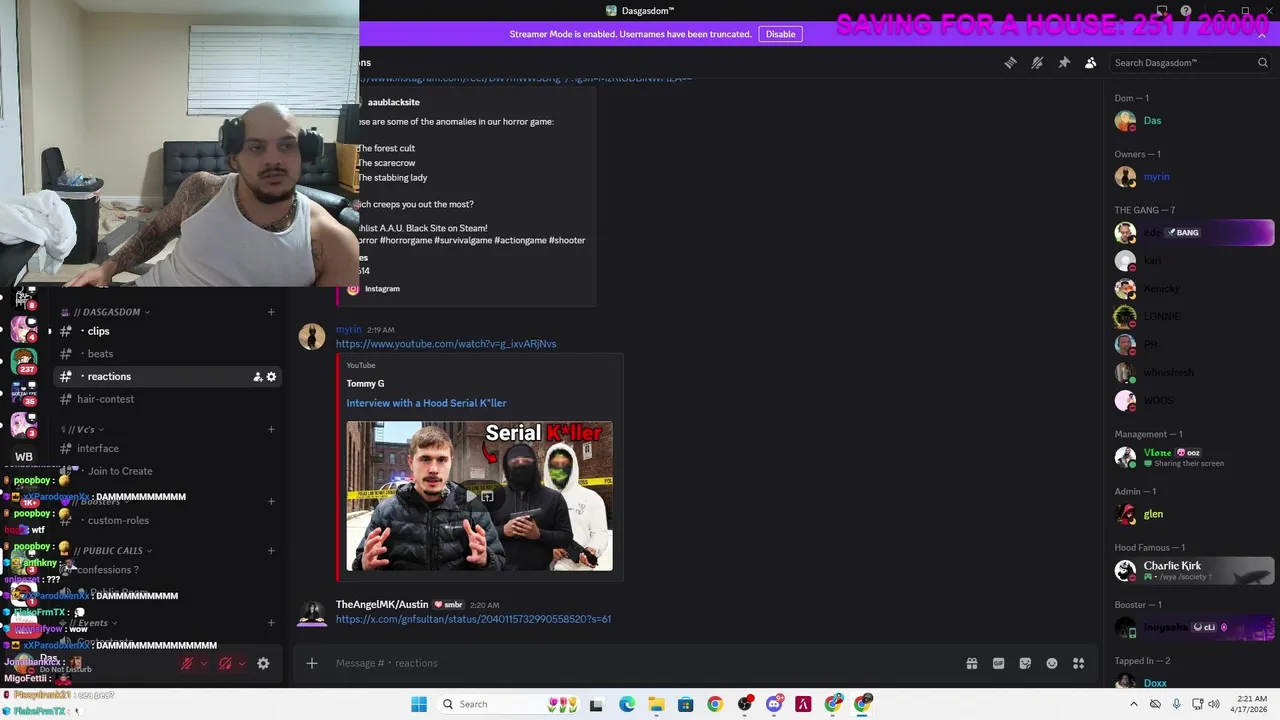This screenshot has height=720, width=1280.
Task: Open User Settings gear
Action: point(263,663)
